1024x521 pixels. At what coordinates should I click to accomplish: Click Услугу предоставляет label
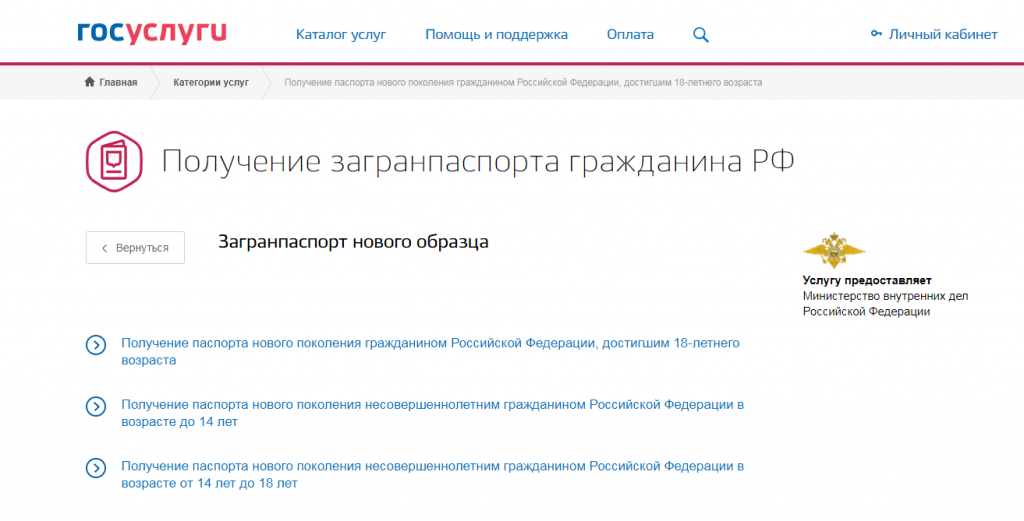tap(867, 280)
